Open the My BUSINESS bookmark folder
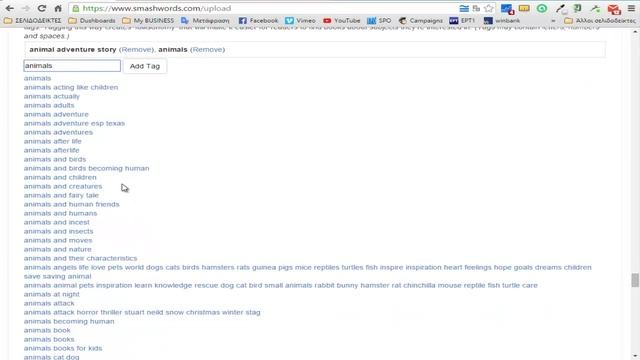Image resolution: width=640 pixels, height=360 pixels. pyautogui.click(x=148, y=20)
